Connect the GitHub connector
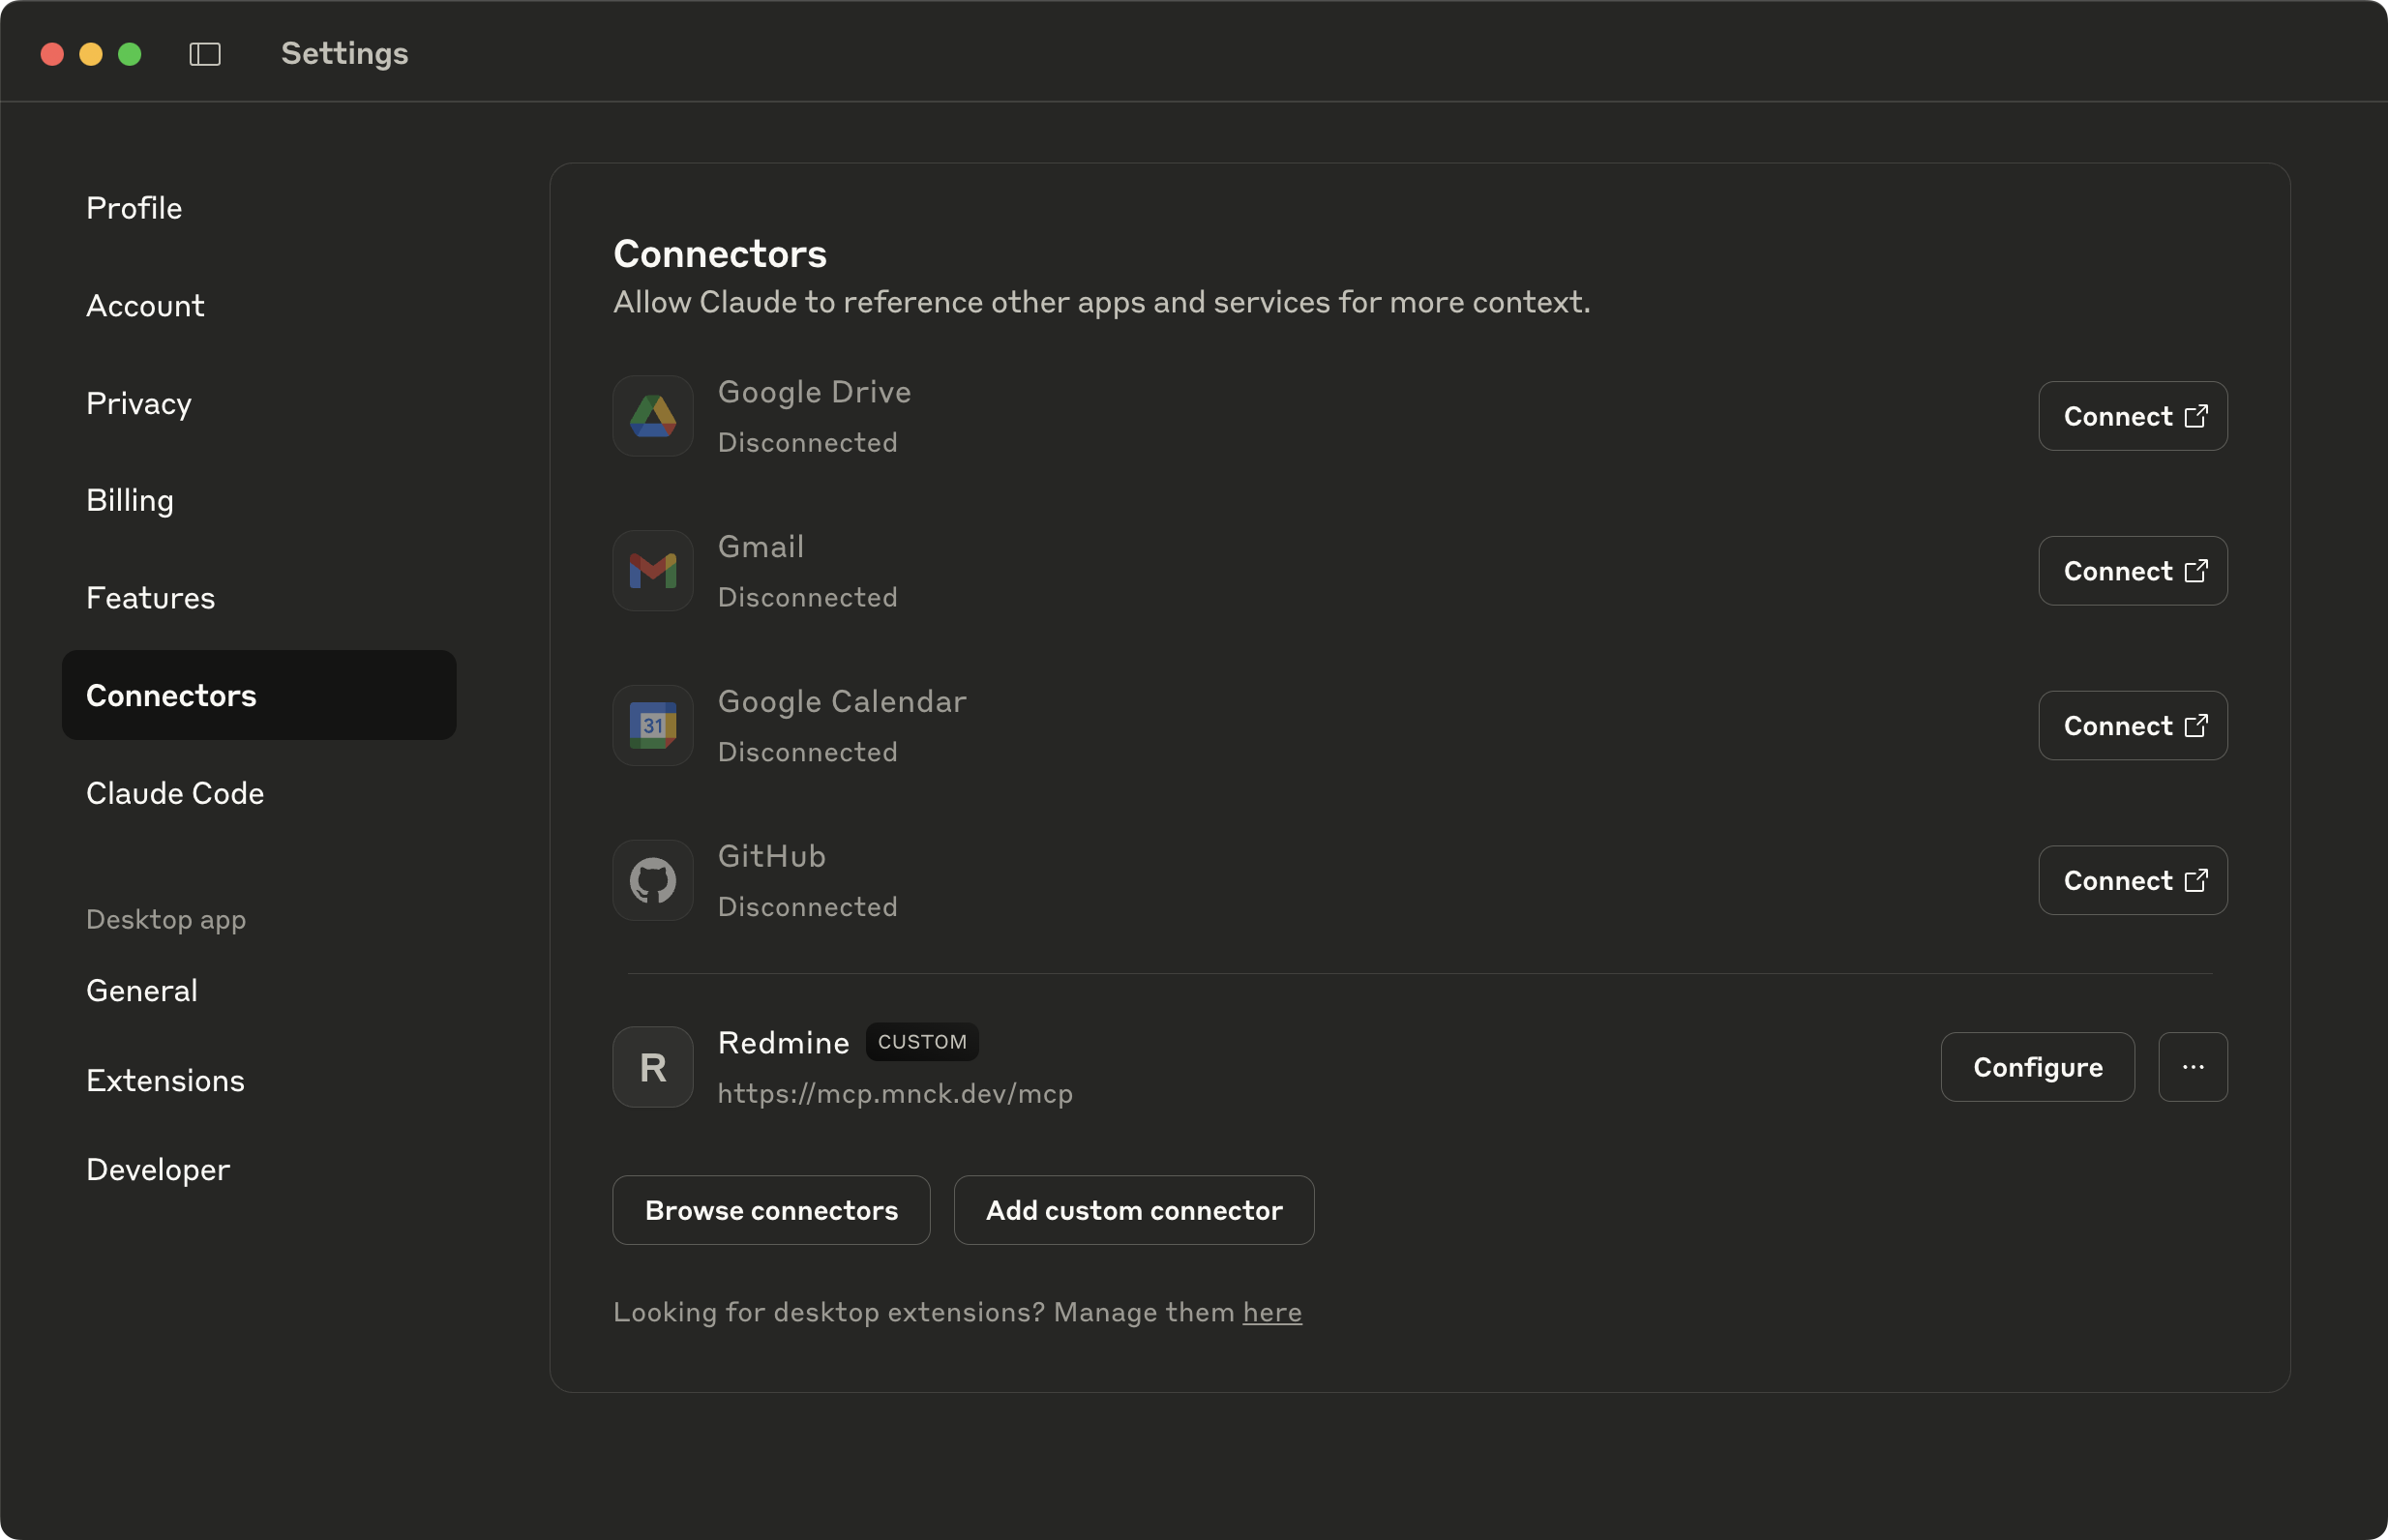 2132,881
